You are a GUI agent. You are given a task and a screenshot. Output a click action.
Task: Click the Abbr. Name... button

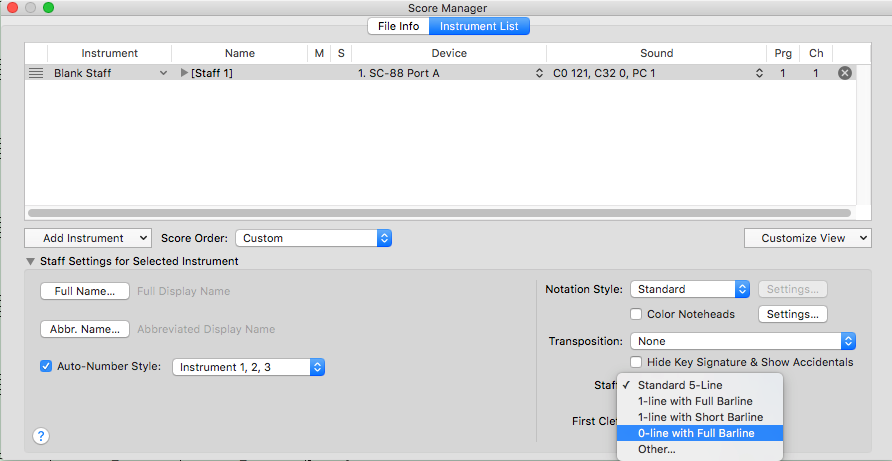[85, 329]
